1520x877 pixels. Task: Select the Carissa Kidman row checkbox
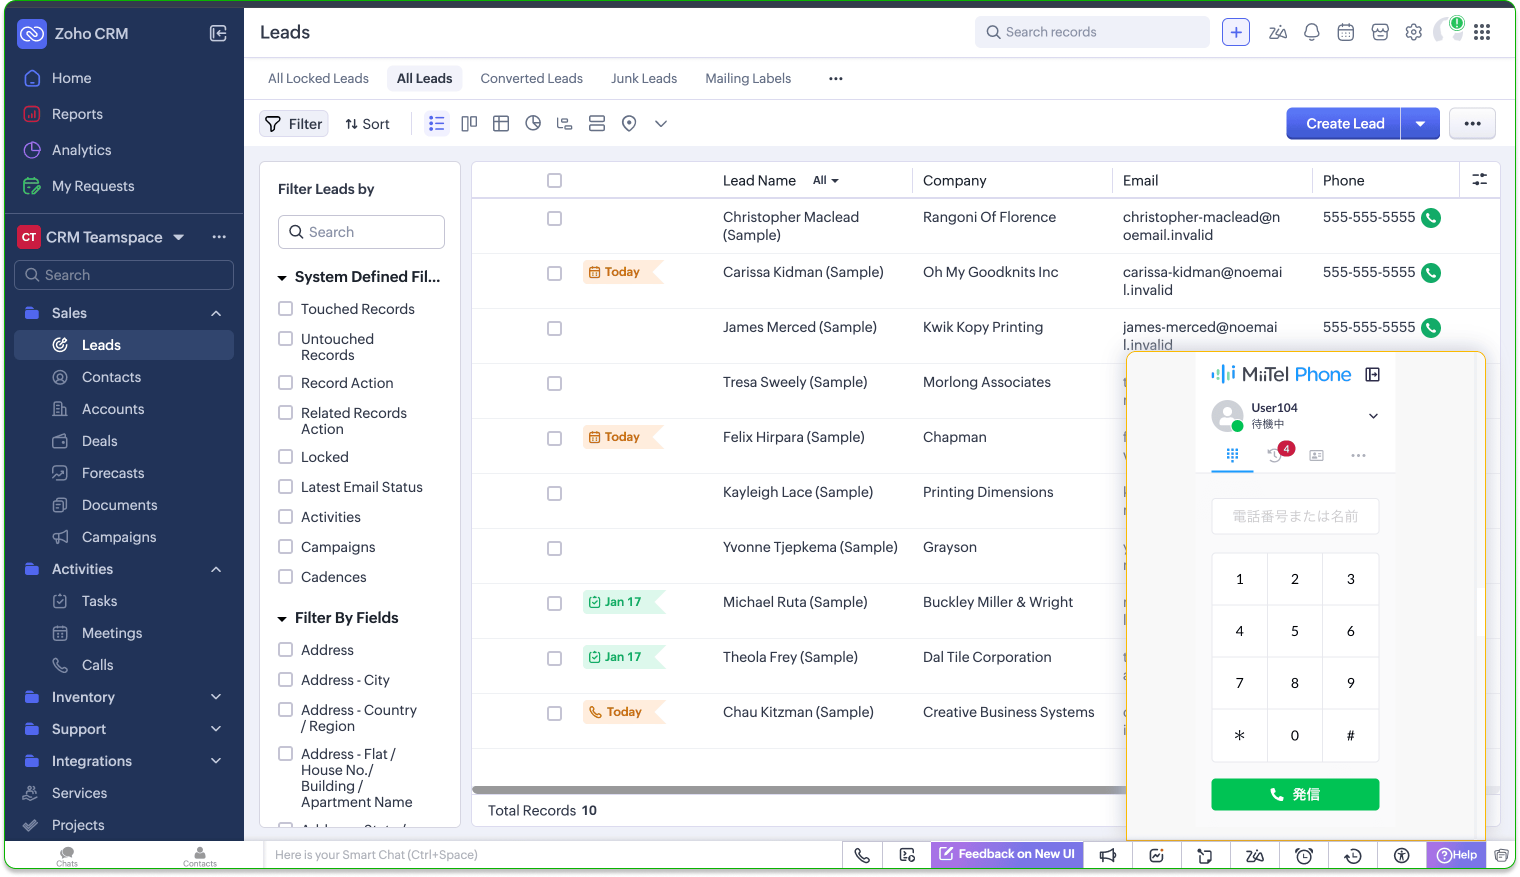tap(554, 273)
